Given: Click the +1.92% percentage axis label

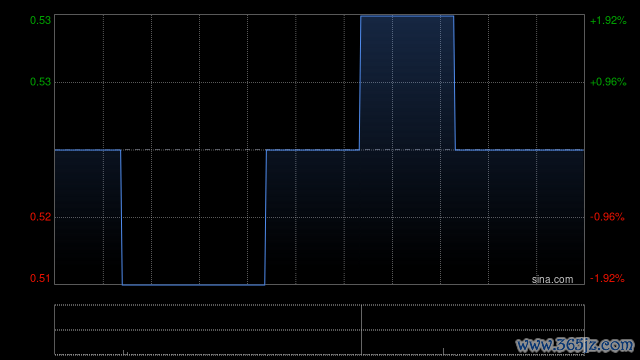Looking at the screenshot, I should pyautogui.click(x=608, y=20).
